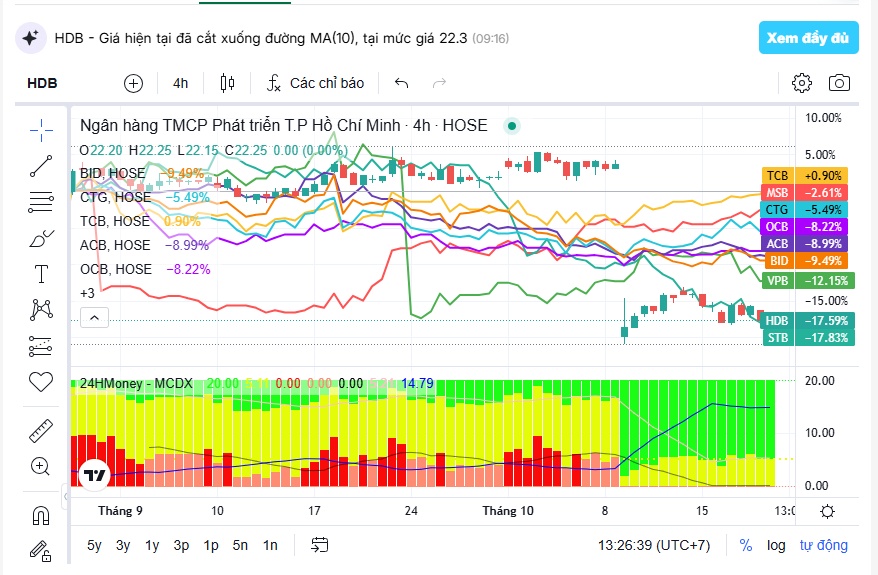
Task: Select the ruler measure tool
Action: [x=41, y=431]
